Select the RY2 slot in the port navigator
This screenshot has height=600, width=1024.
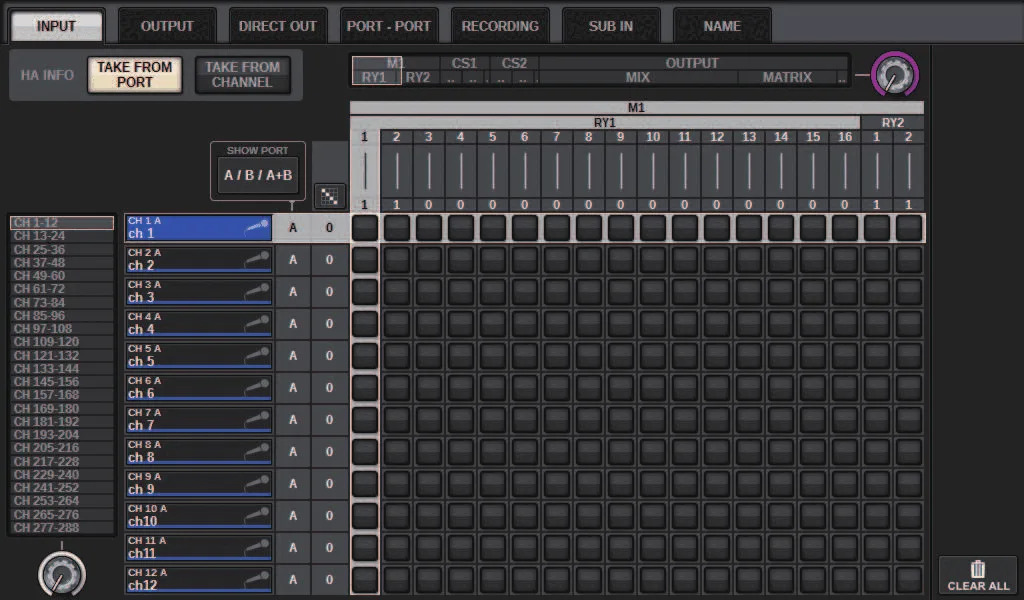[418, 77]
